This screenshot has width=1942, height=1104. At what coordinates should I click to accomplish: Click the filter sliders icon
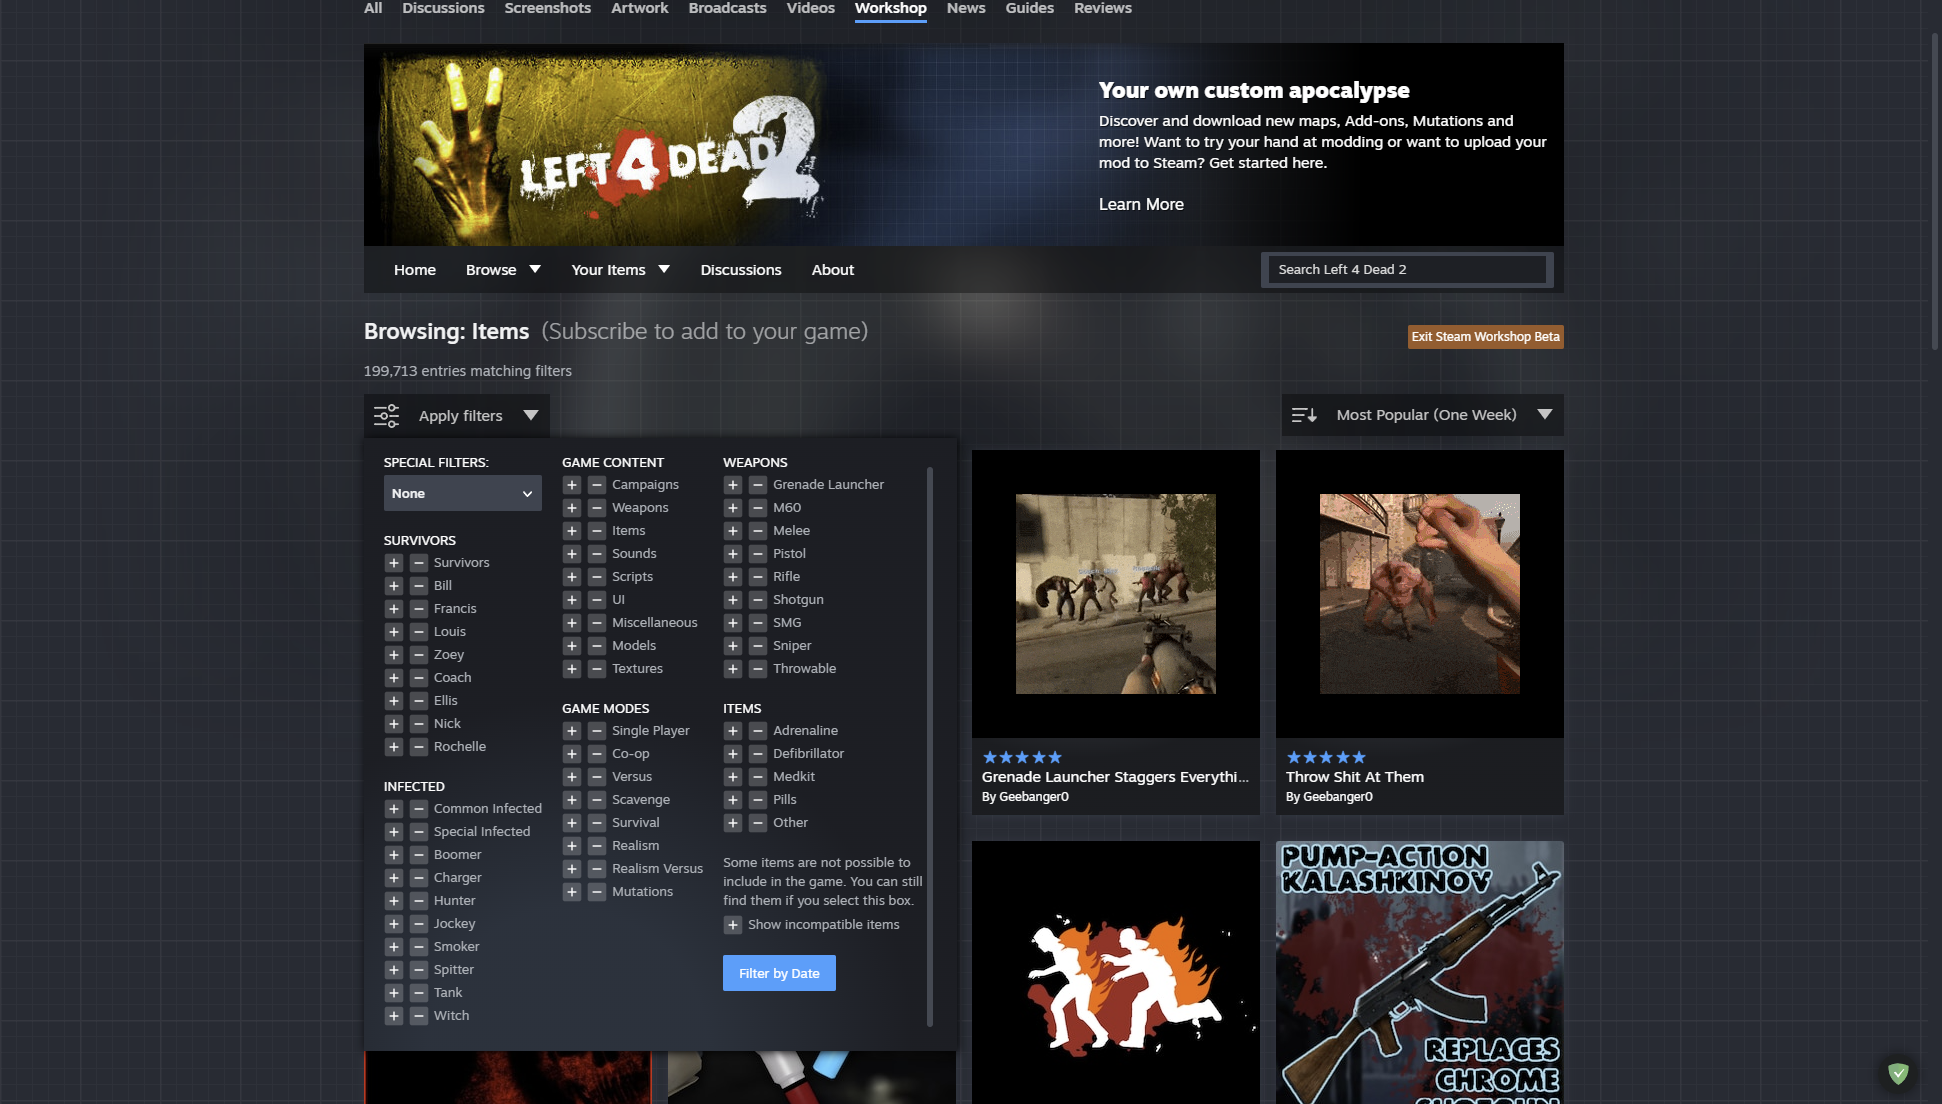pos(386,416)
